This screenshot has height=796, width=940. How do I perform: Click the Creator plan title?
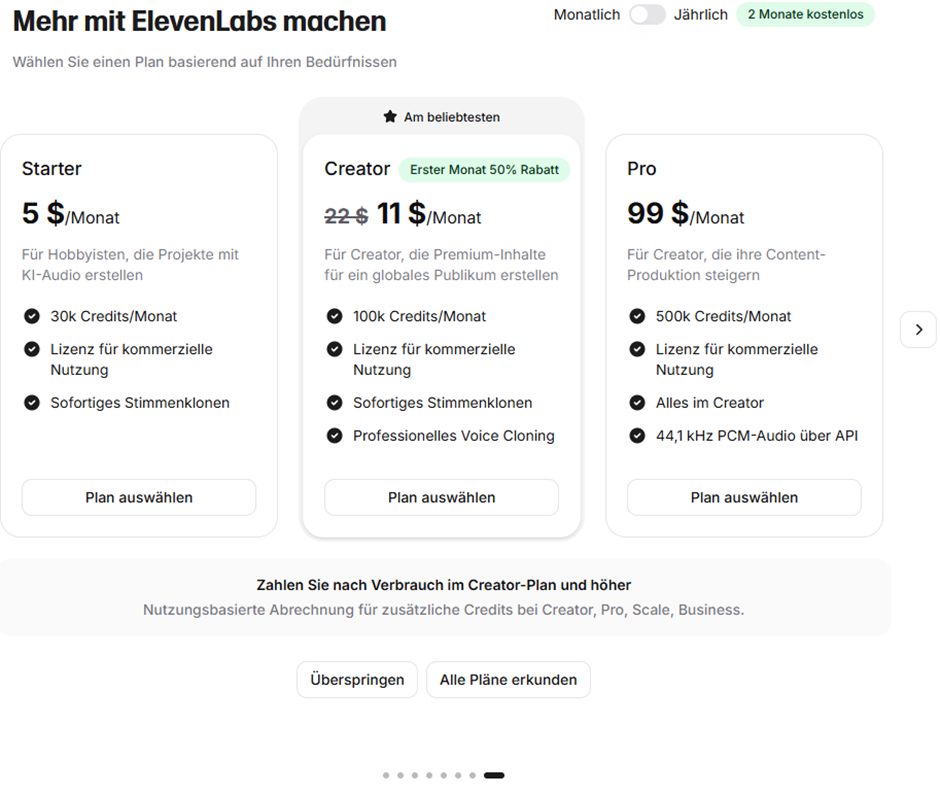click(x=357, y=168)
